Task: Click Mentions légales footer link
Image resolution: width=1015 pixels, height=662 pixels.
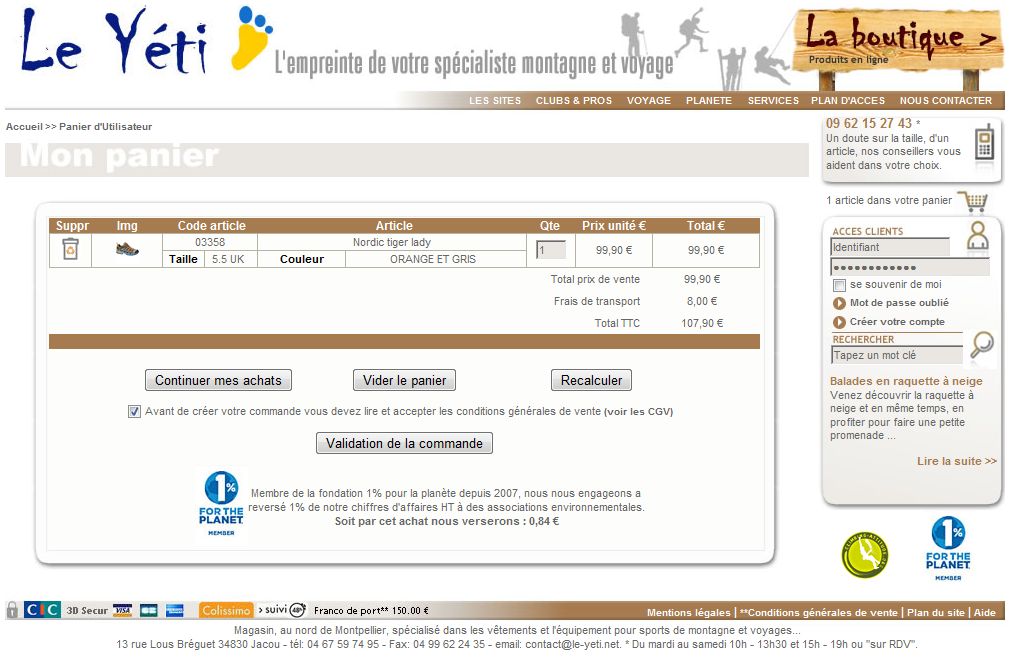Action: [689, 613]
